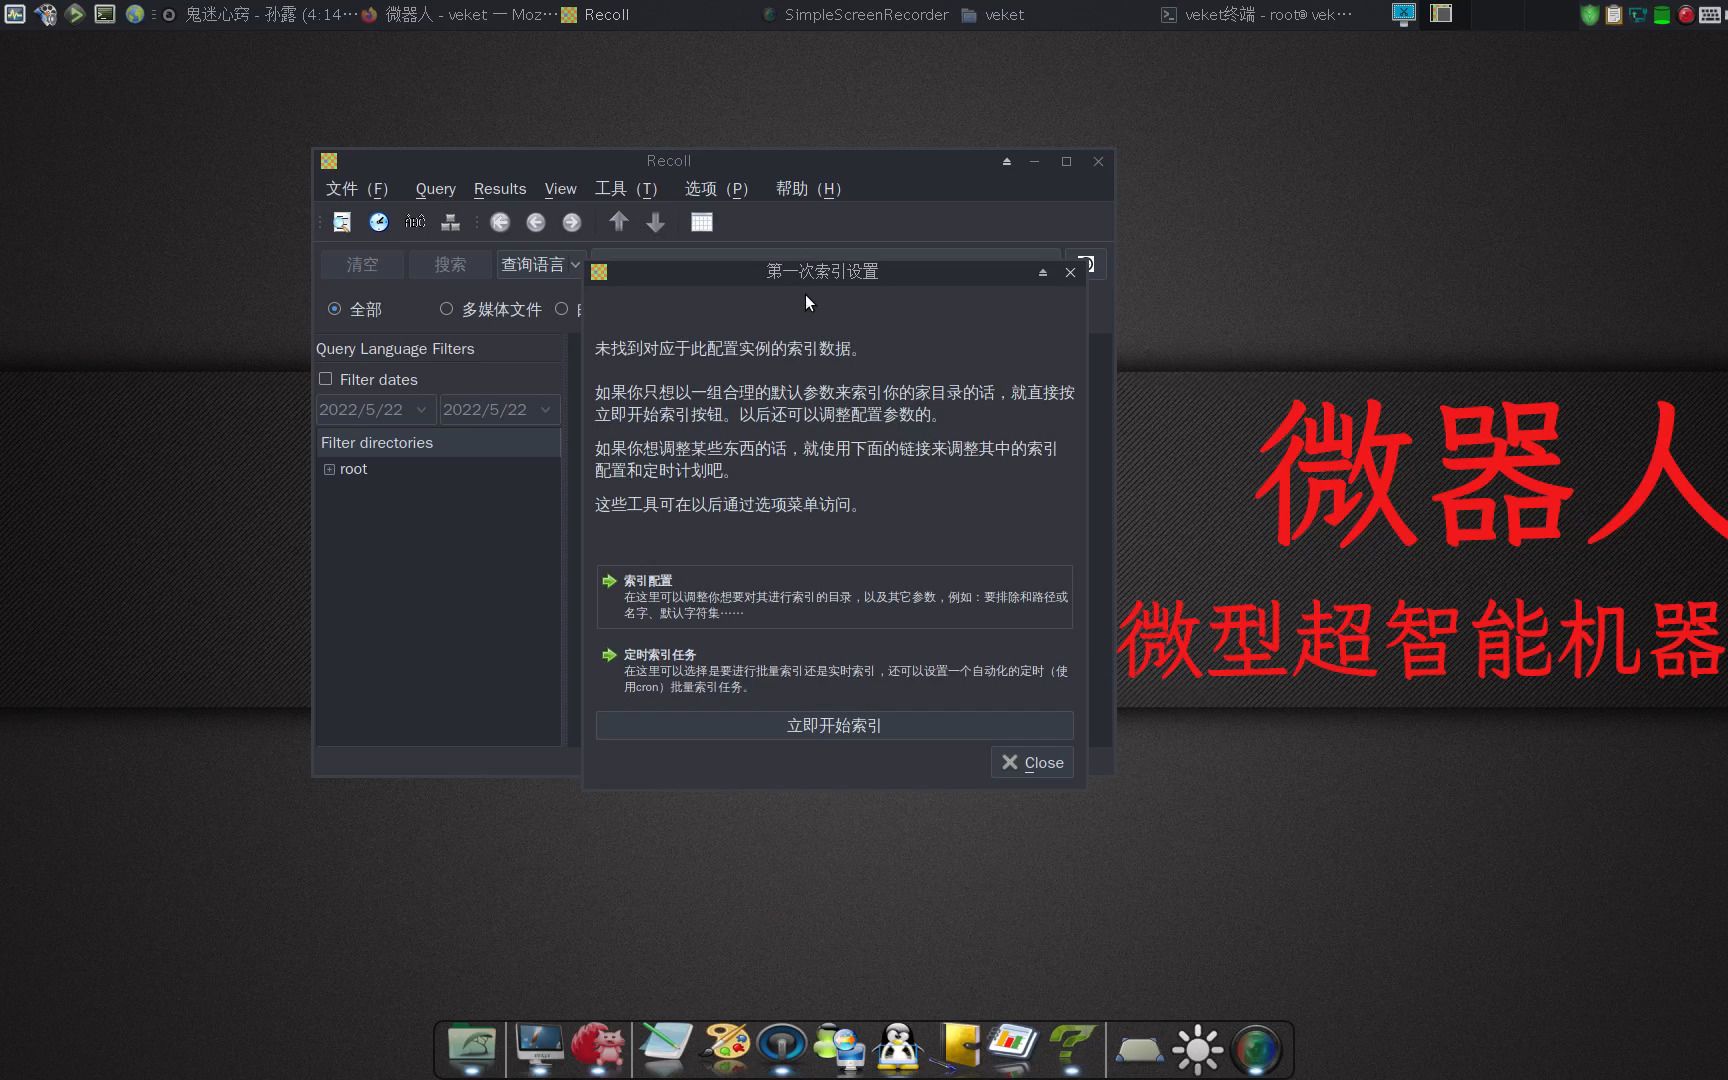Open the monitor desktop dock icon
This screenshot has width=1728, height=1080.
click(539, 1047)
